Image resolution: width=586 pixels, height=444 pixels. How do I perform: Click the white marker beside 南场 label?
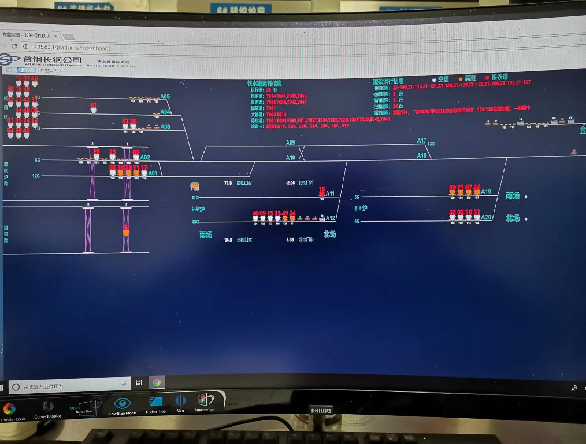526,197
